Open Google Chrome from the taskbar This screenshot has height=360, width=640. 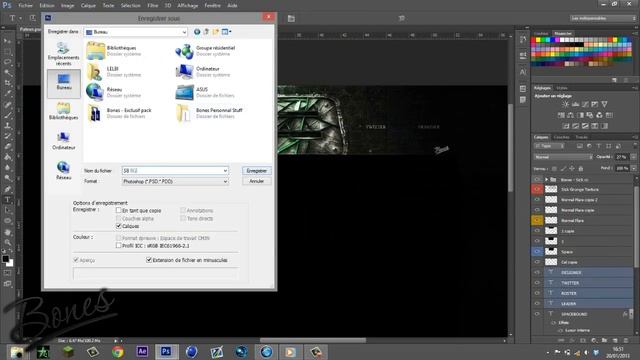click(x=118, y=351)
